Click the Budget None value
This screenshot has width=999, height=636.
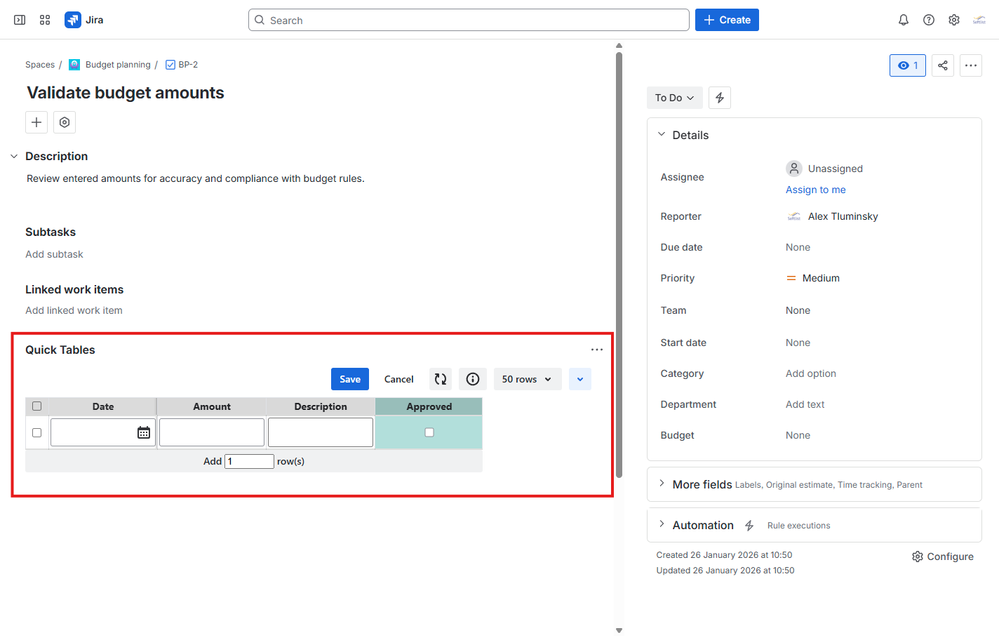tap(798, 435)
